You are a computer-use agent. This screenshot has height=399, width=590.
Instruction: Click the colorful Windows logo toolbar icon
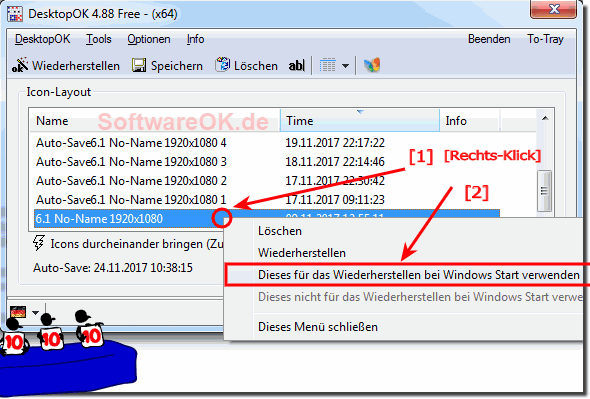click(372, 65)
